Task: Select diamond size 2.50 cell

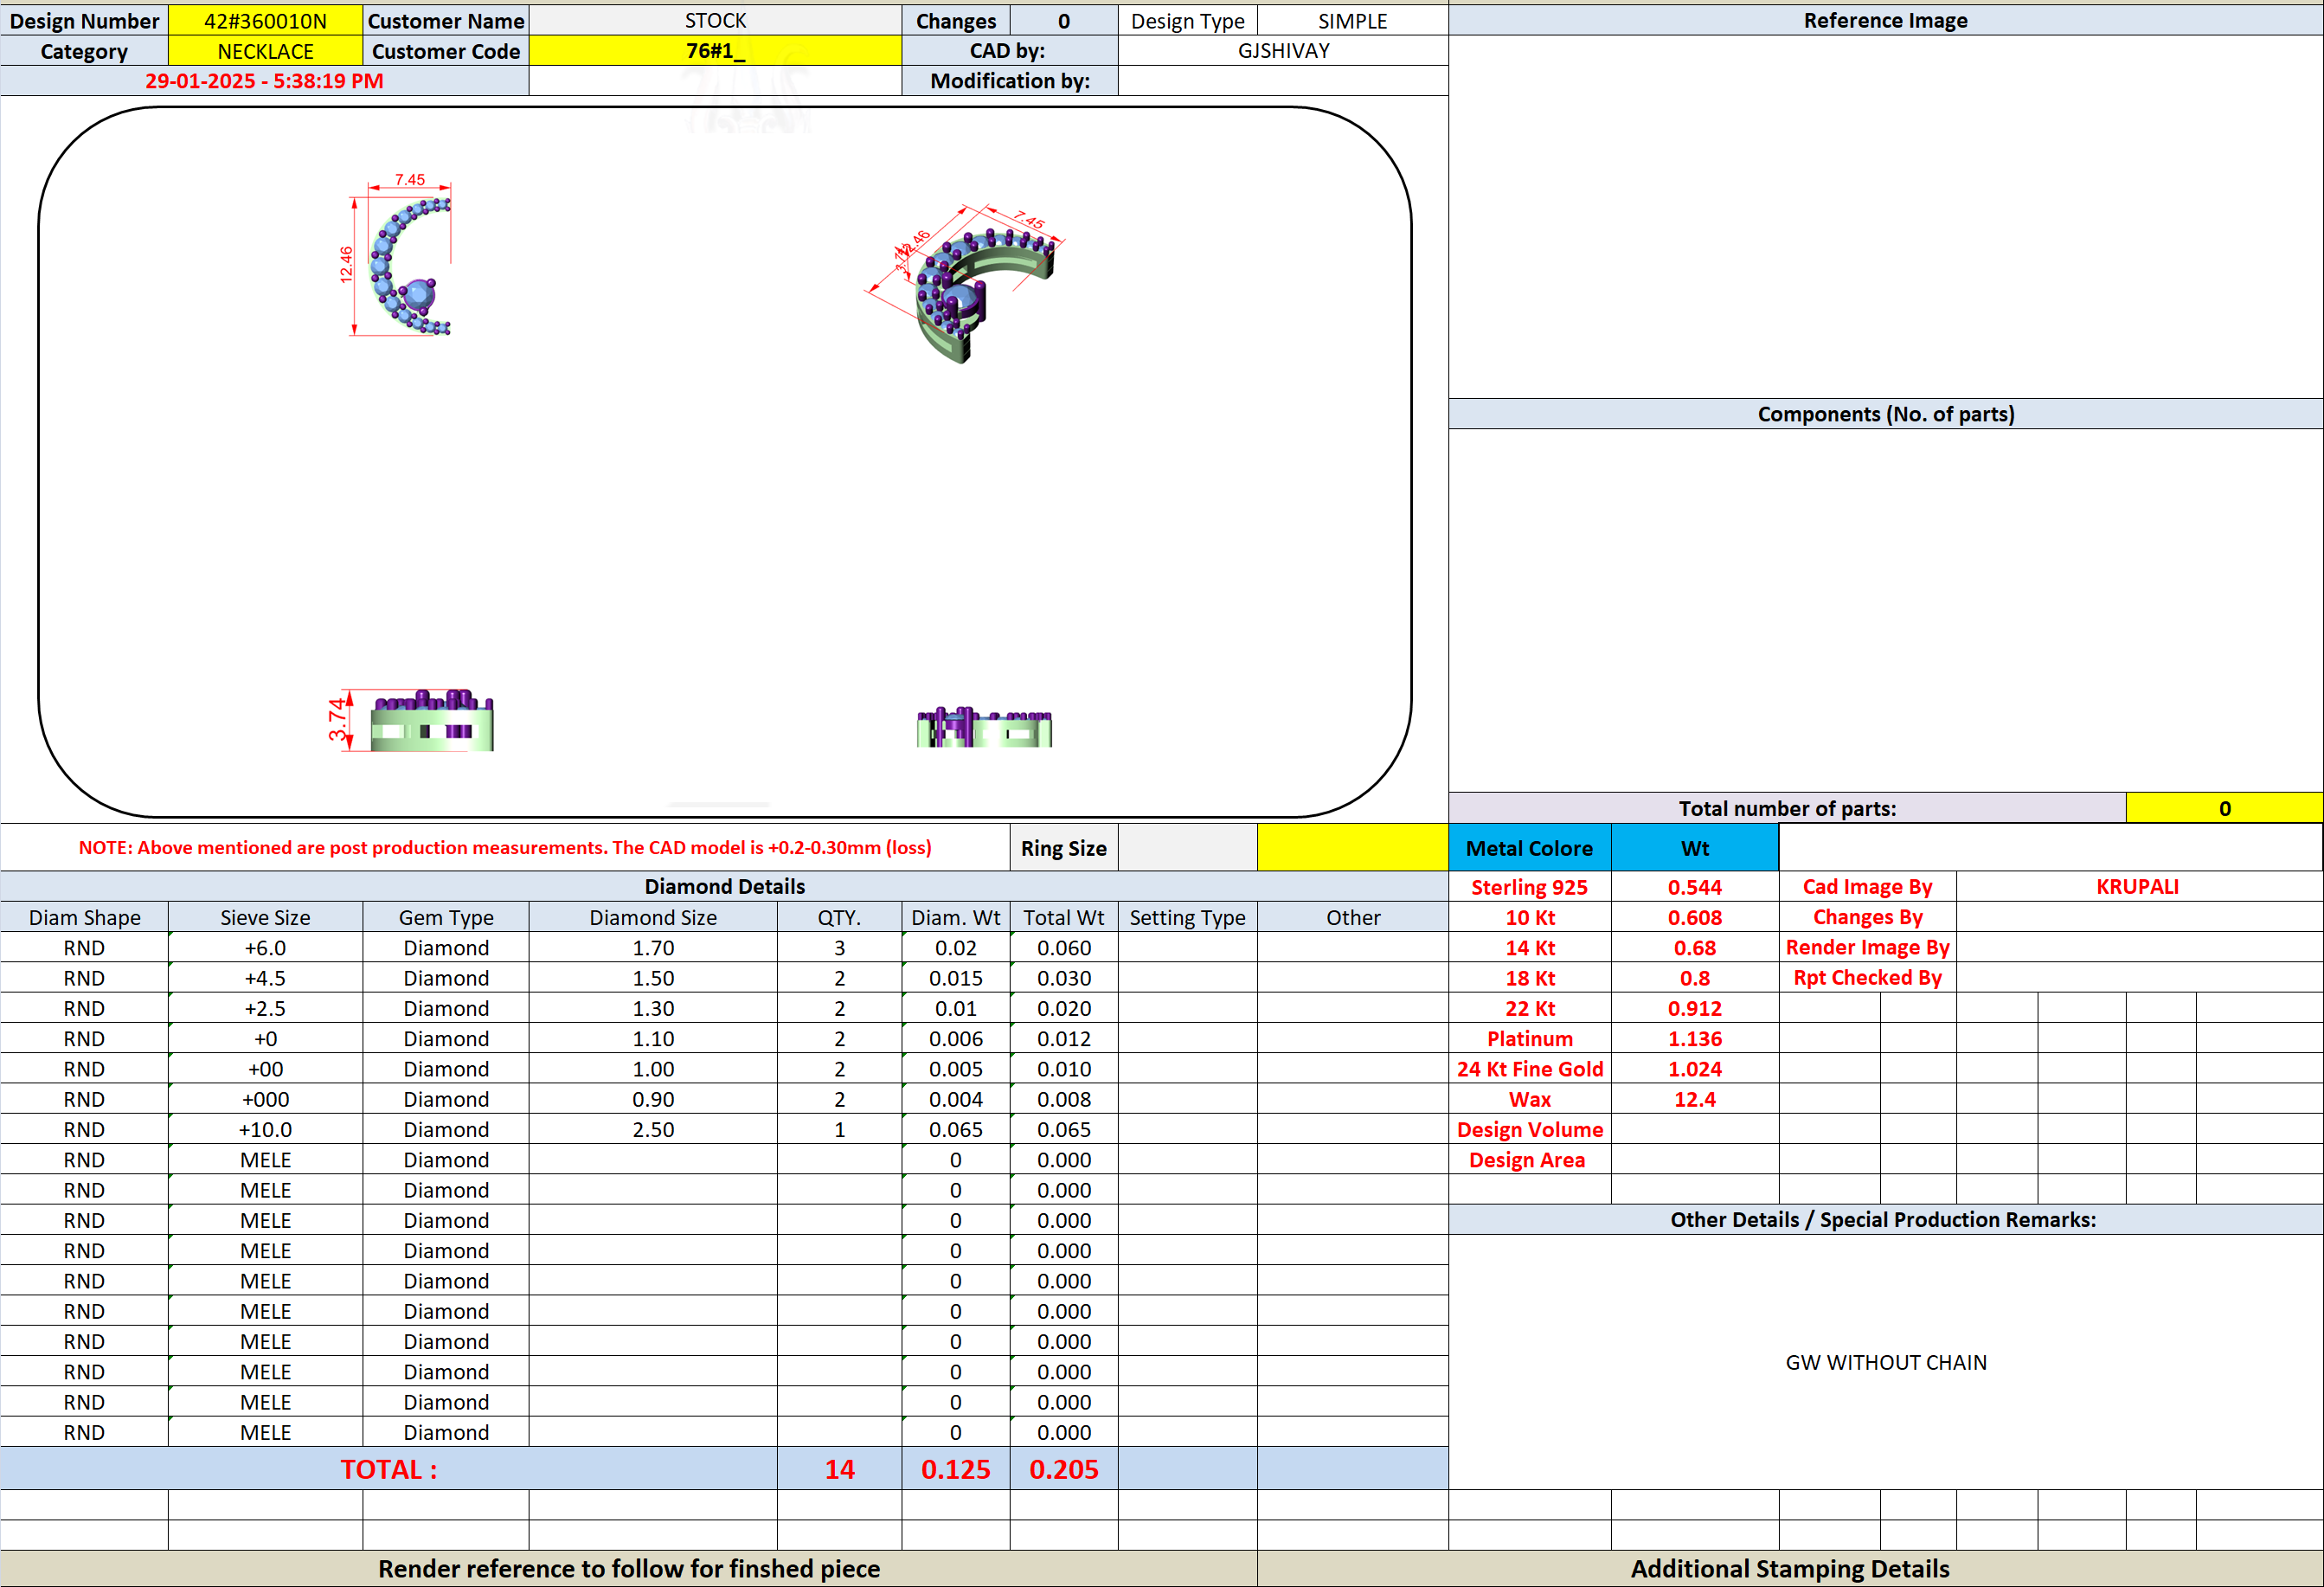Action: (653, 1129)
